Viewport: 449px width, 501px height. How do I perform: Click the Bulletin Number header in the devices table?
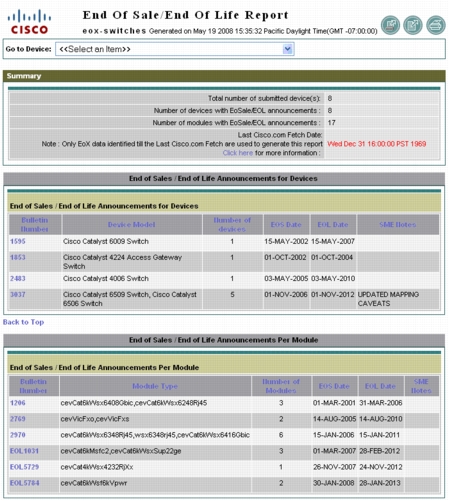click(x=35, y=225)
